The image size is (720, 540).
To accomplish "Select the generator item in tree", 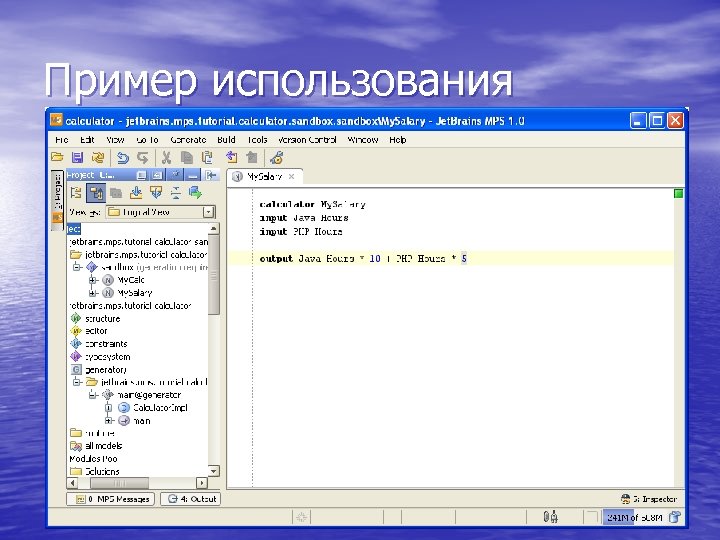I will click(x=98, y=369).
